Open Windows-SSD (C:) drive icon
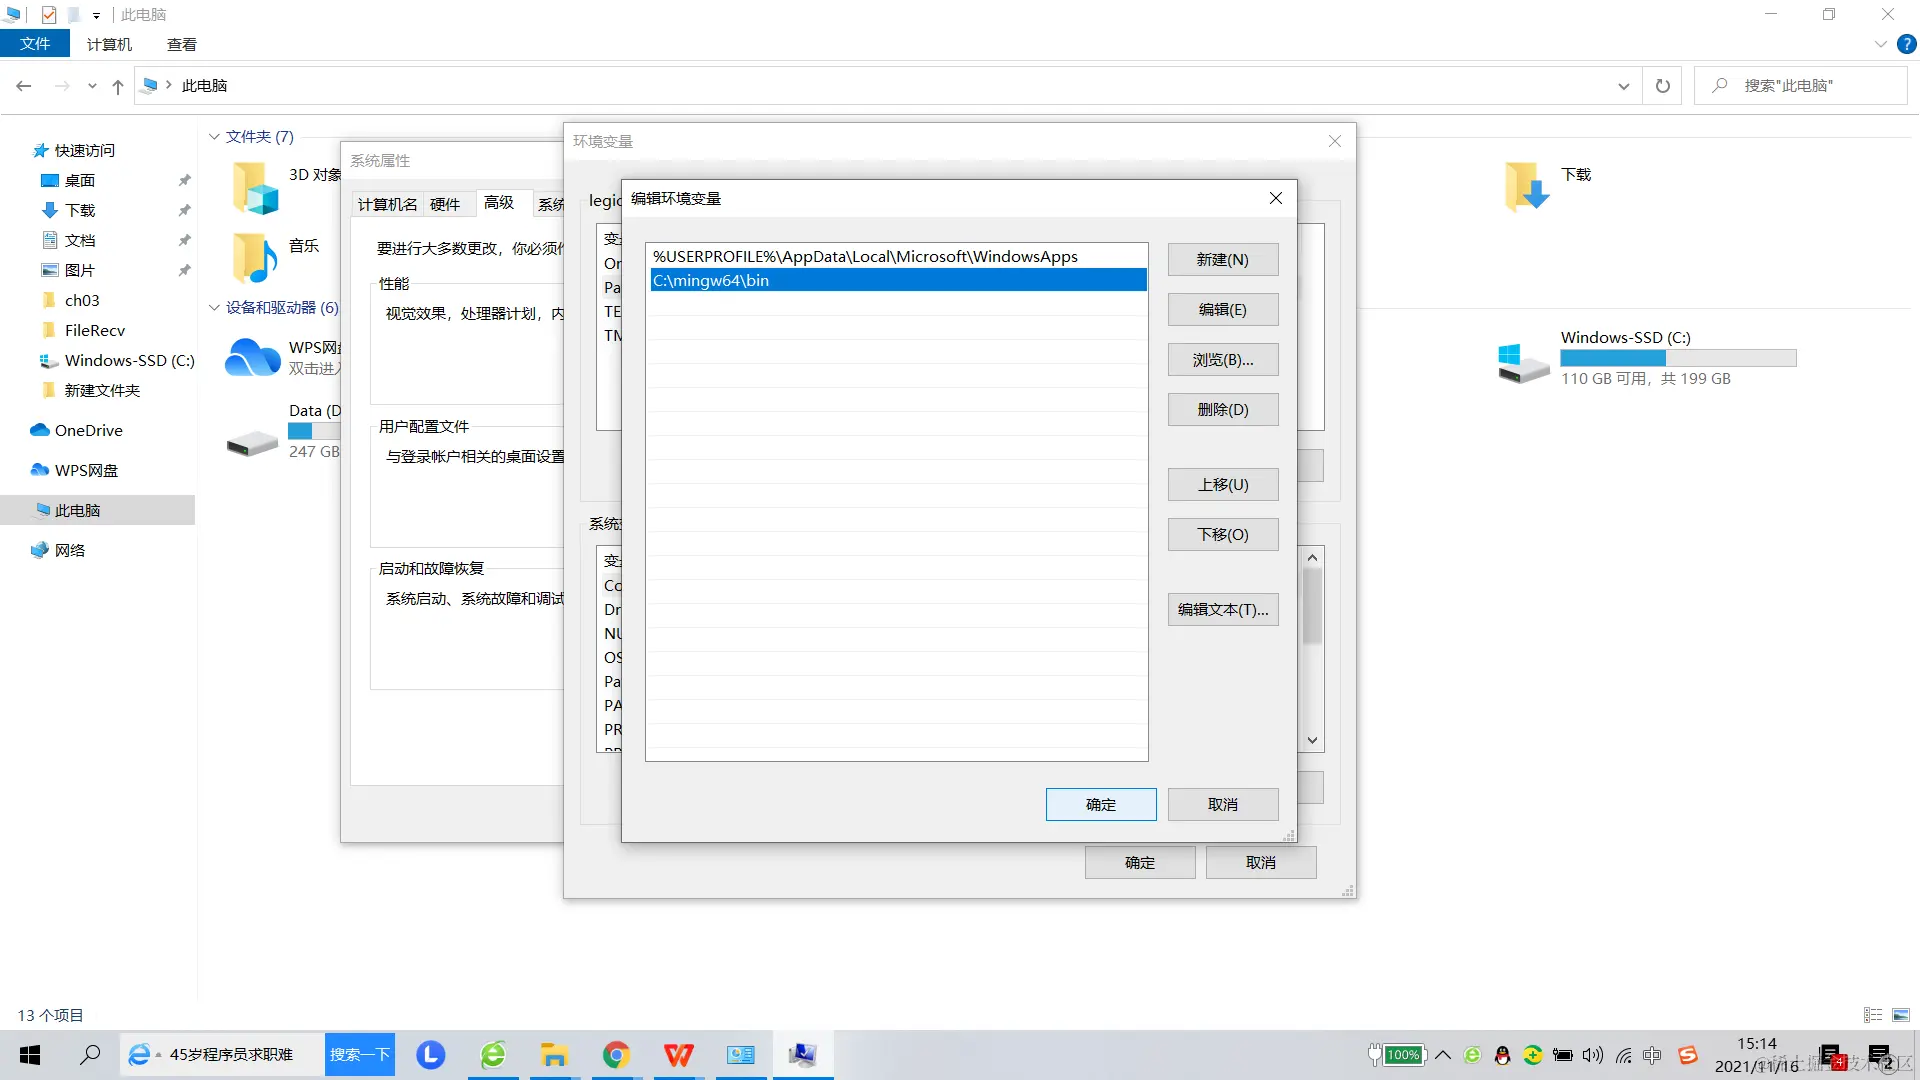This screenshot has height=1080, width=1920. click(x=1523, y=360)
